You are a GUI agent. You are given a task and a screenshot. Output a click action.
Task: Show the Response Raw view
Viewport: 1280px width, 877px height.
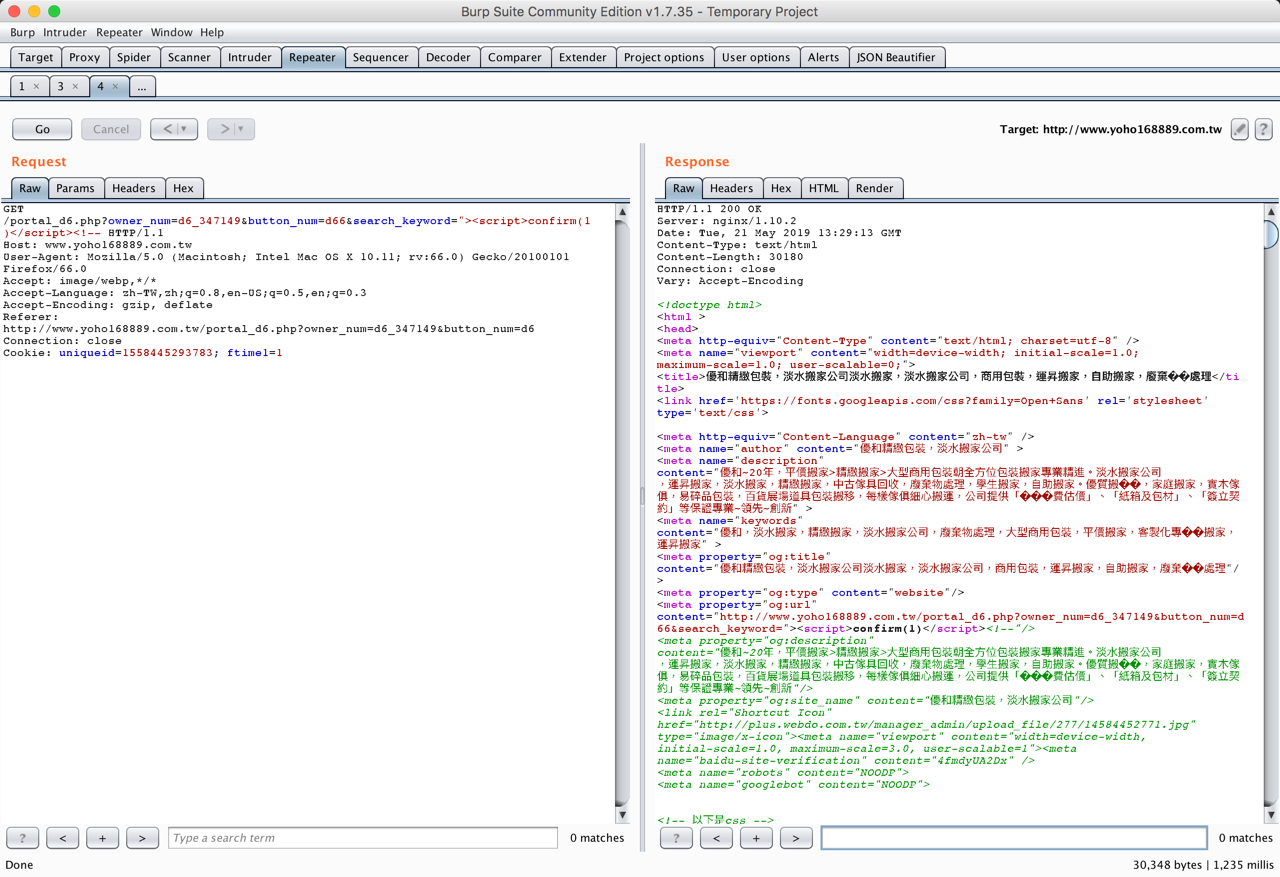coord(684,188)
